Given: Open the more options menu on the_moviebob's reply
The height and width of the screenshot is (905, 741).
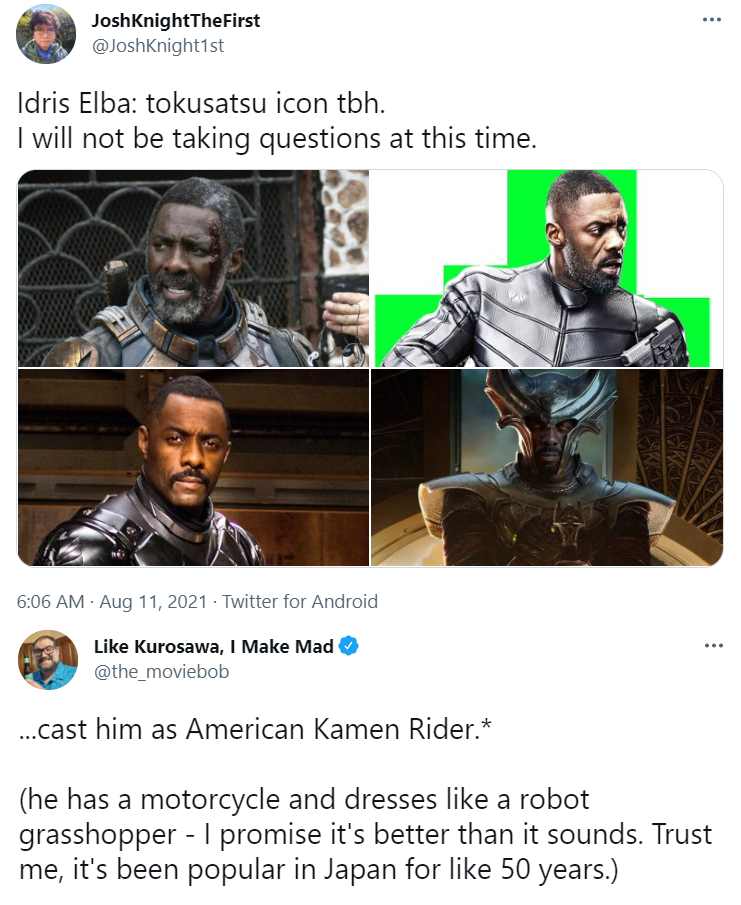Looking at the screenshot, I should coord(713,645).
